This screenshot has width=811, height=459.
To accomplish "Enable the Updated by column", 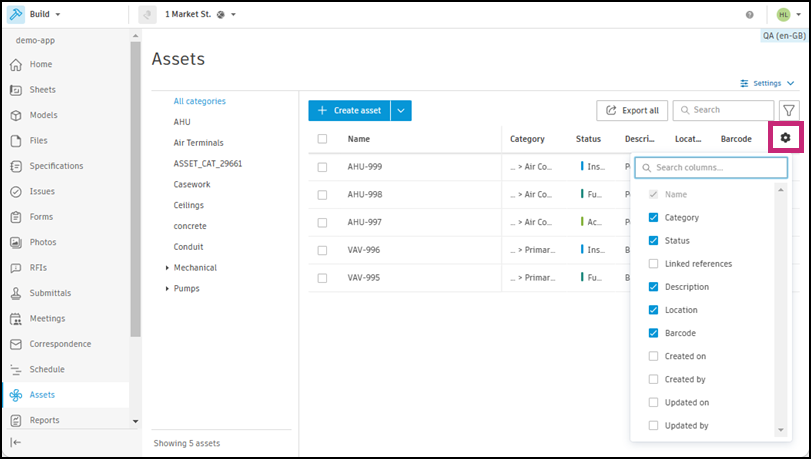I will click(x=653, y=426).
